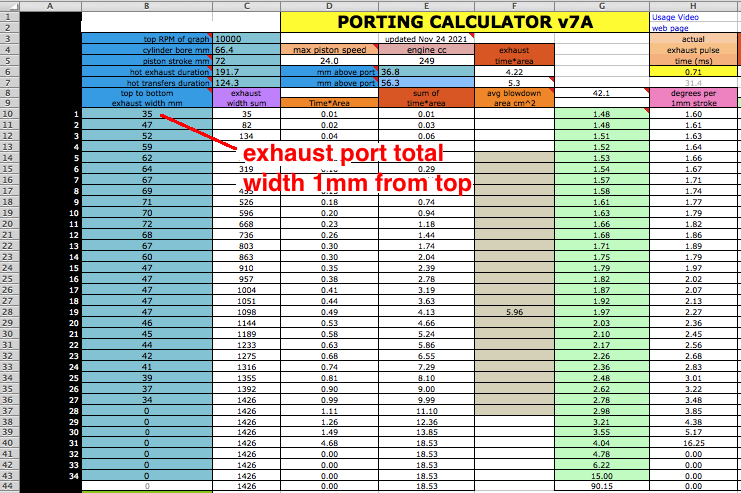Select mm above port value 56.3
Viewport: 741px width, 493px height.
click(426, 83)
